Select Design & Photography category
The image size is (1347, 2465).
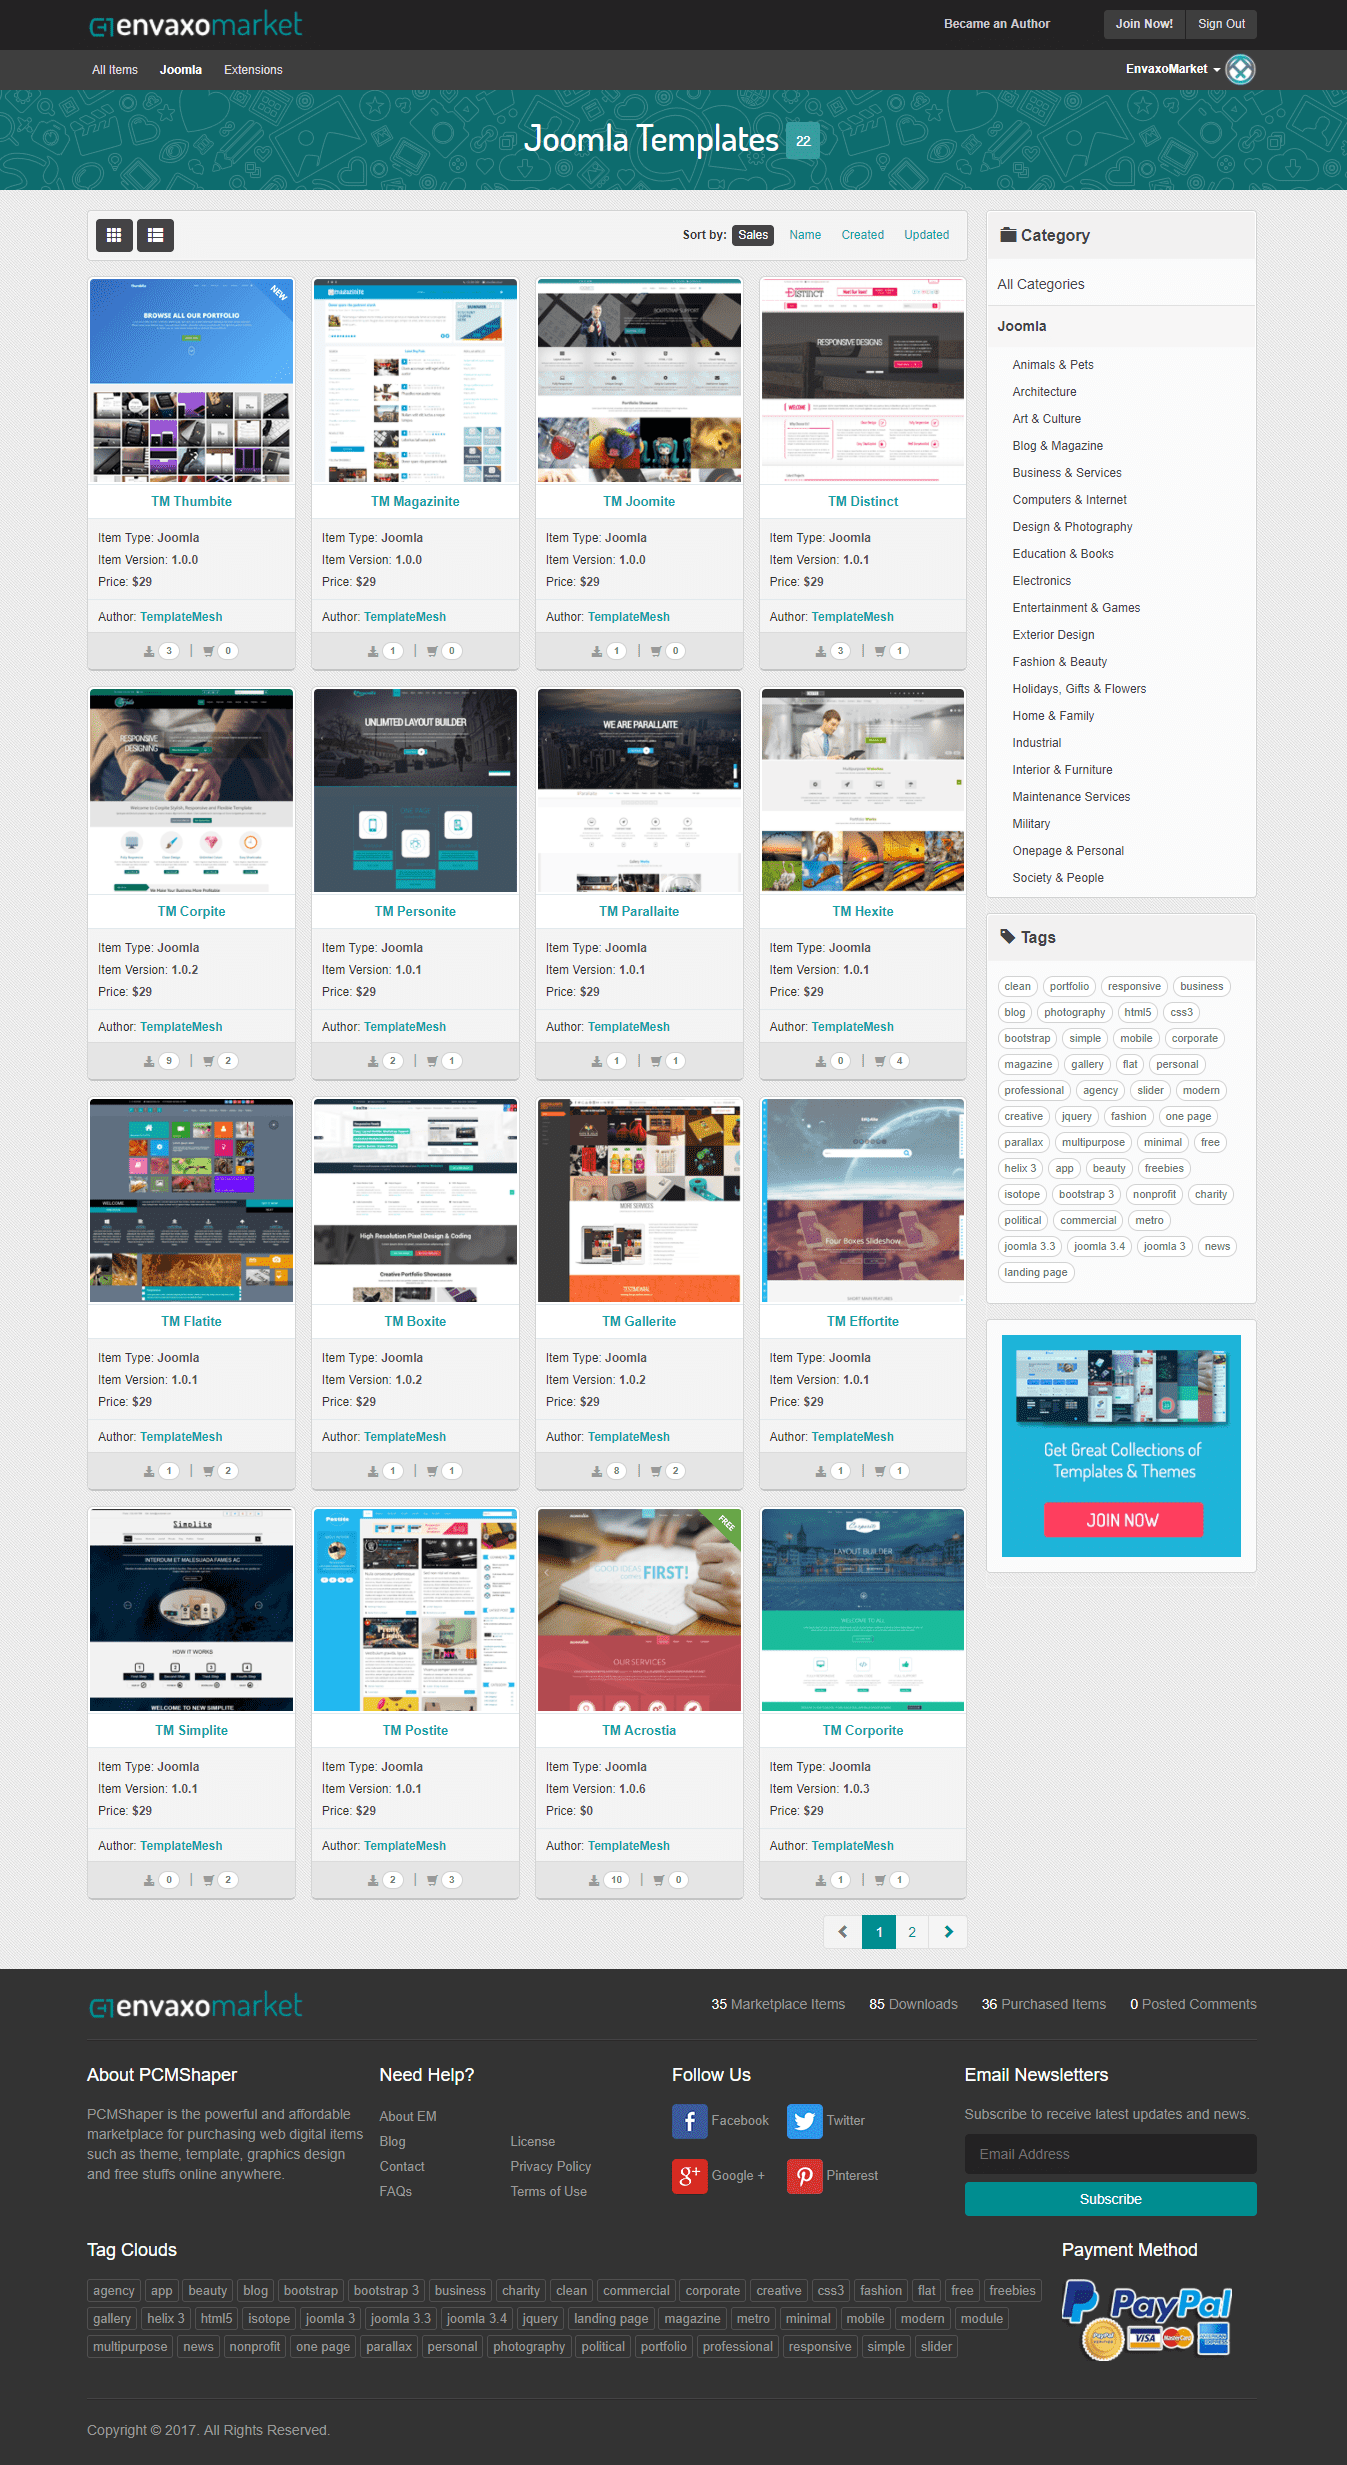tap(1072, 527)
